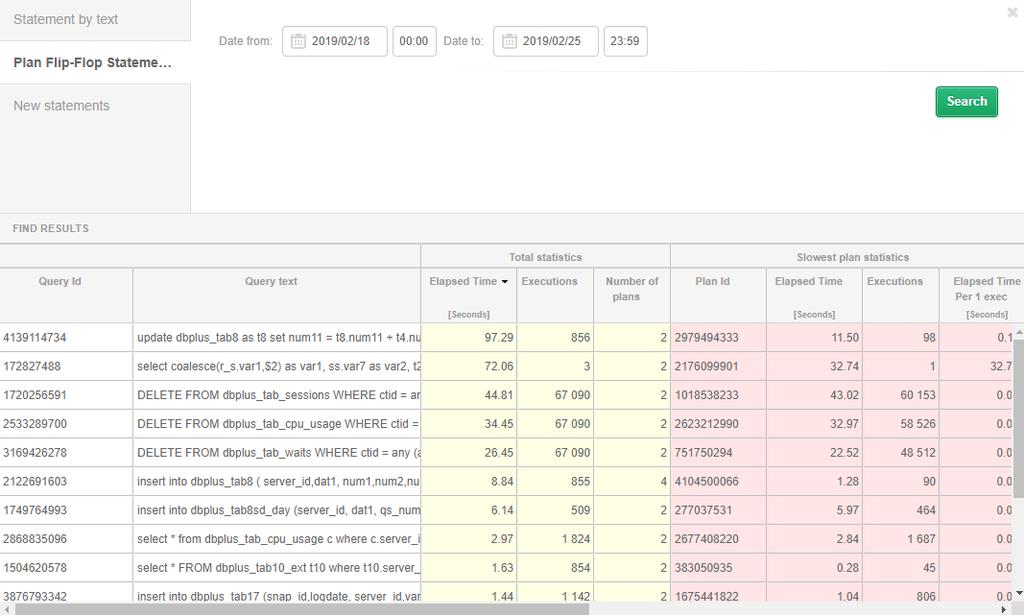Select query id 4139114734
This screenshot has width=1024, height=615.
point(35,338)
